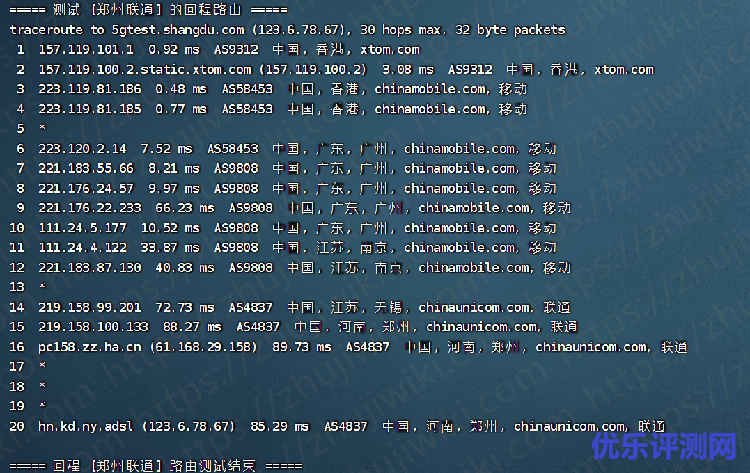750x473 pixels.
Task: Click IP 219.158.99.201 in hop 14
Action: pyautogui.click(x=90, y=308)
